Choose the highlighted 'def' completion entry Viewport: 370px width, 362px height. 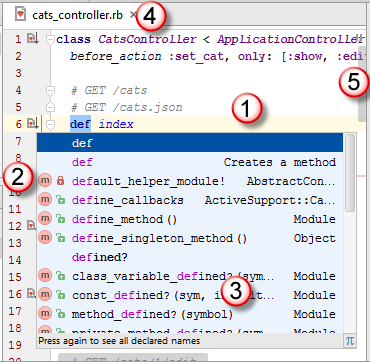coord(190,143)
